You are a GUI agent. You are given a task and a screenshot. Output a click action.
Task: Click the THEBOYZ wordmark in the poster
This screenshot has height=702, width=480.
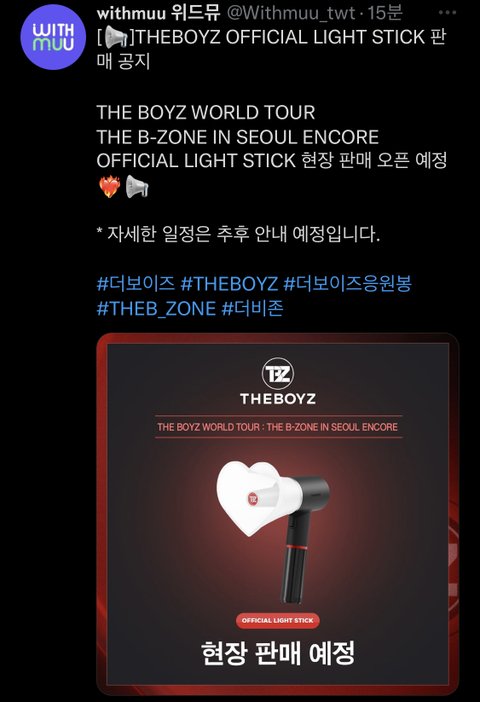(278, 398)
